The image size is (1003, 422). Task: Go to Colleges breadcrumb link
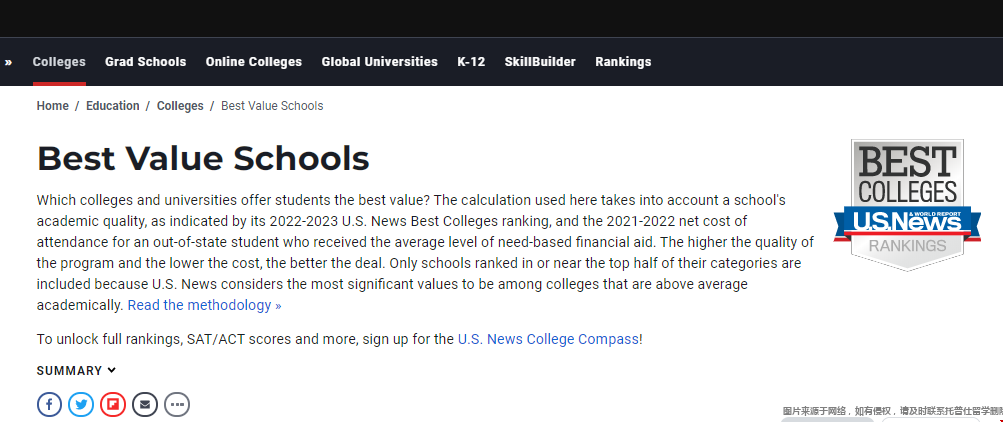[180, 106]
